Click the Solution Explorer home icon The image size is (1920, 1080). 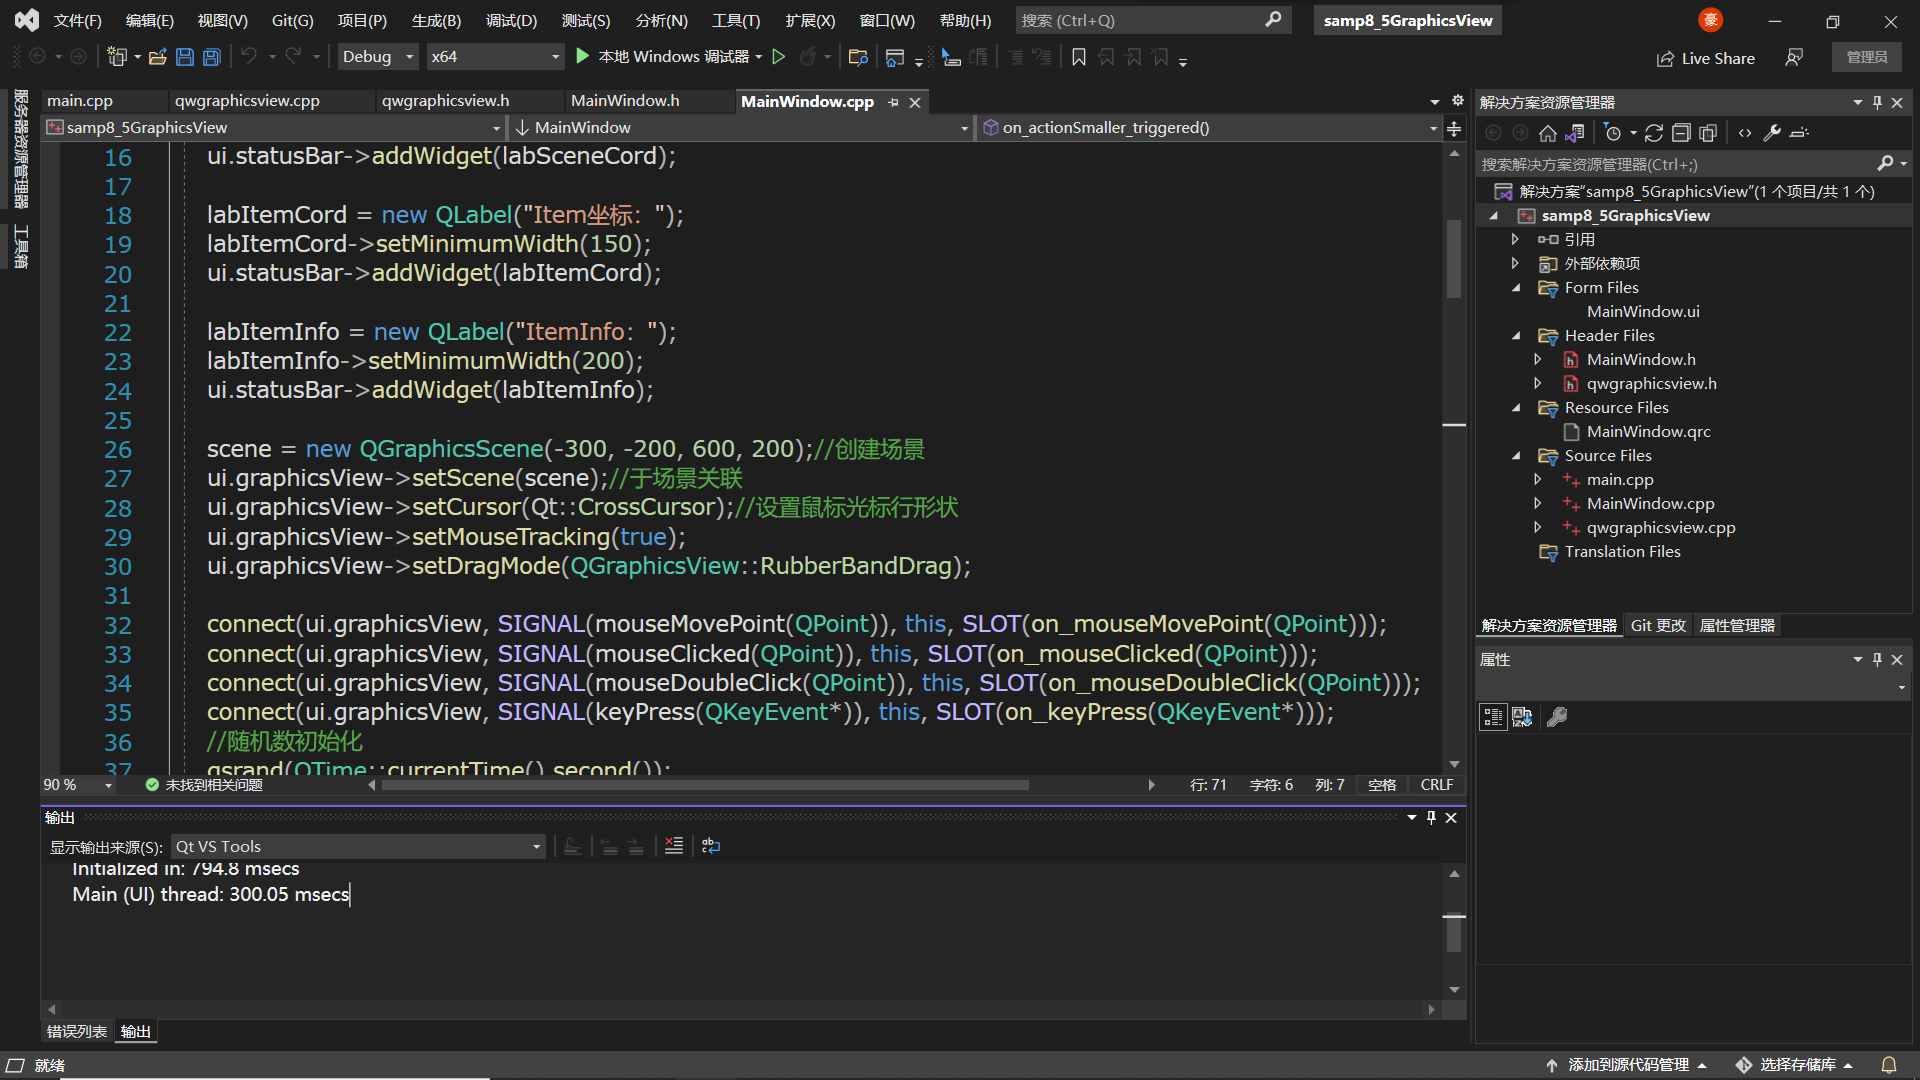[x=1548, y=133]
